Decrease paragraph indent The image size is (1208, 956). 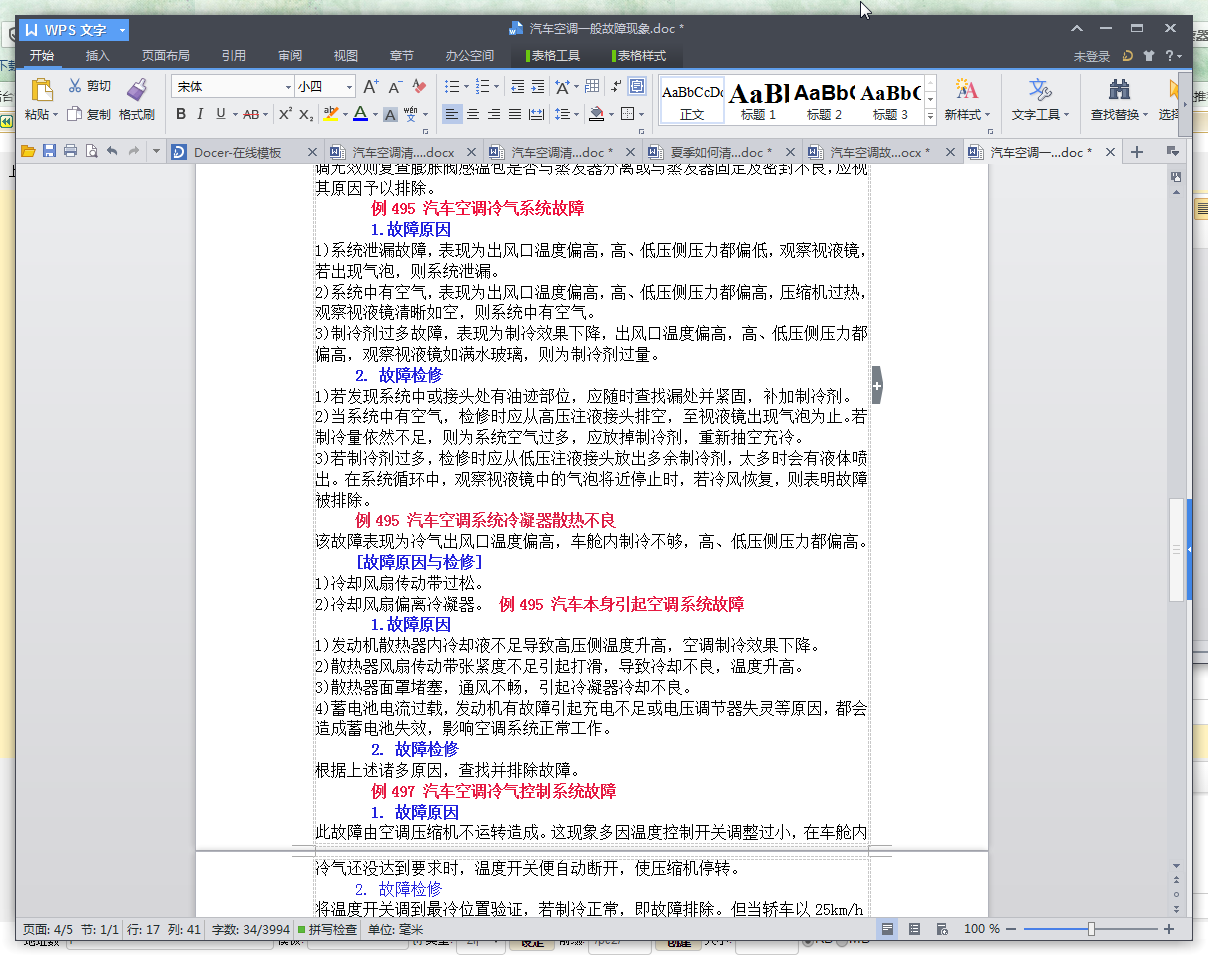coord(517,87)
